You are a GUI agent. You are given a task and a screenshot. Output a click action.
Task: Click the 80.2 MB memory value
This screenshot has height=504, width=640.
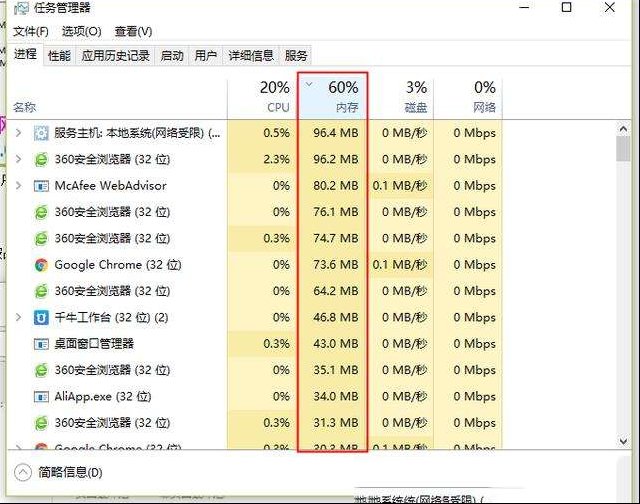coord(336,186)
